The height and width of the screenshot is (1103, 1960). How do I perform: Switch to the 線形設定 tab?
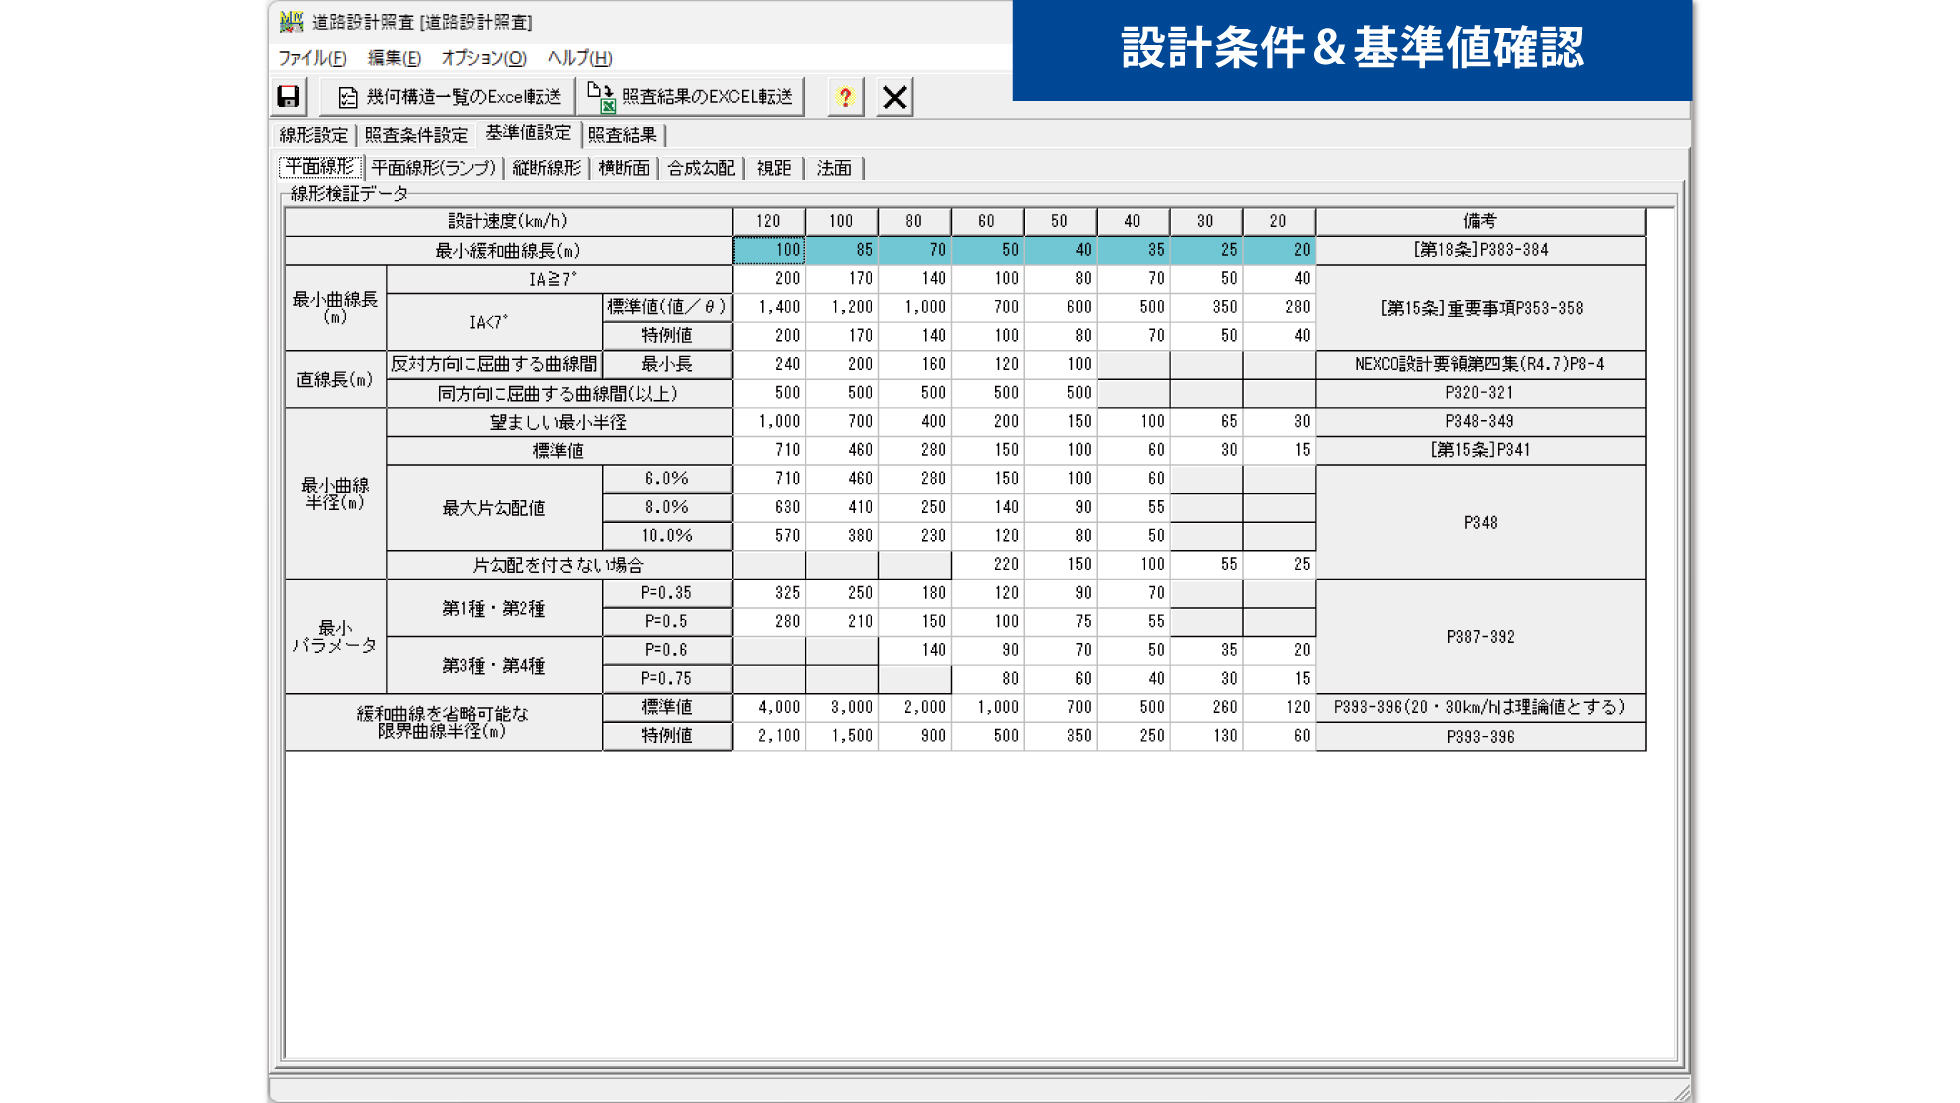coord(313,135)
